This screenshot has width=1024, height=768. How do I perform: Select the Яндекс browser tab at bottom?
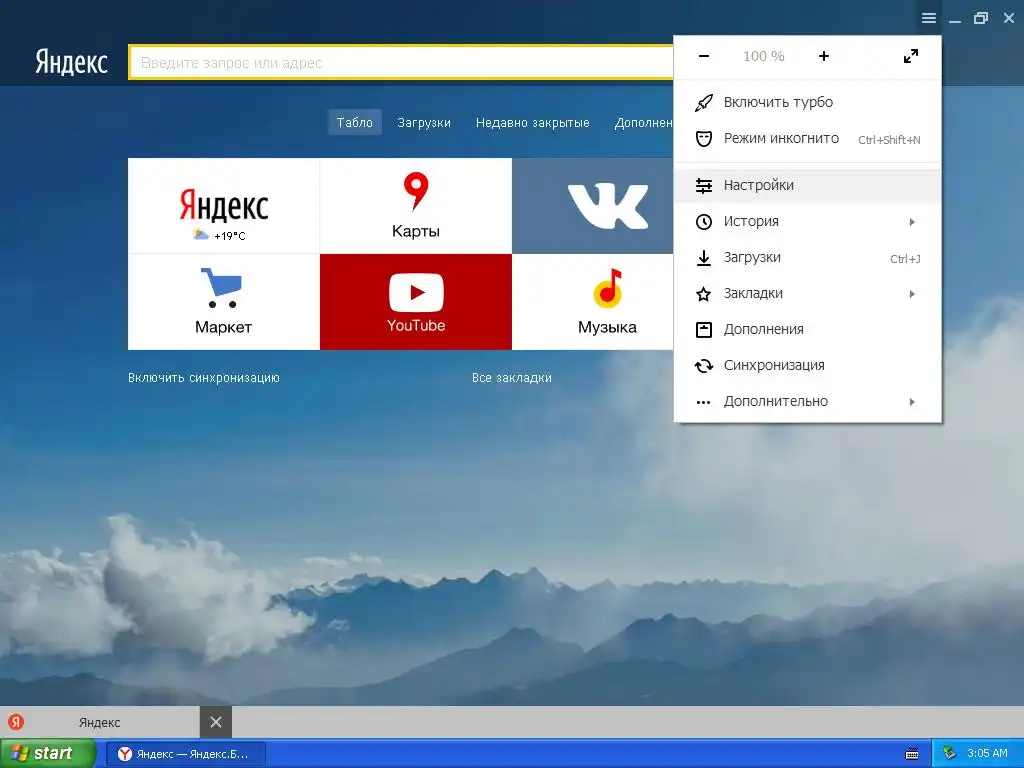pyautogui.click(x=100, y=722)
